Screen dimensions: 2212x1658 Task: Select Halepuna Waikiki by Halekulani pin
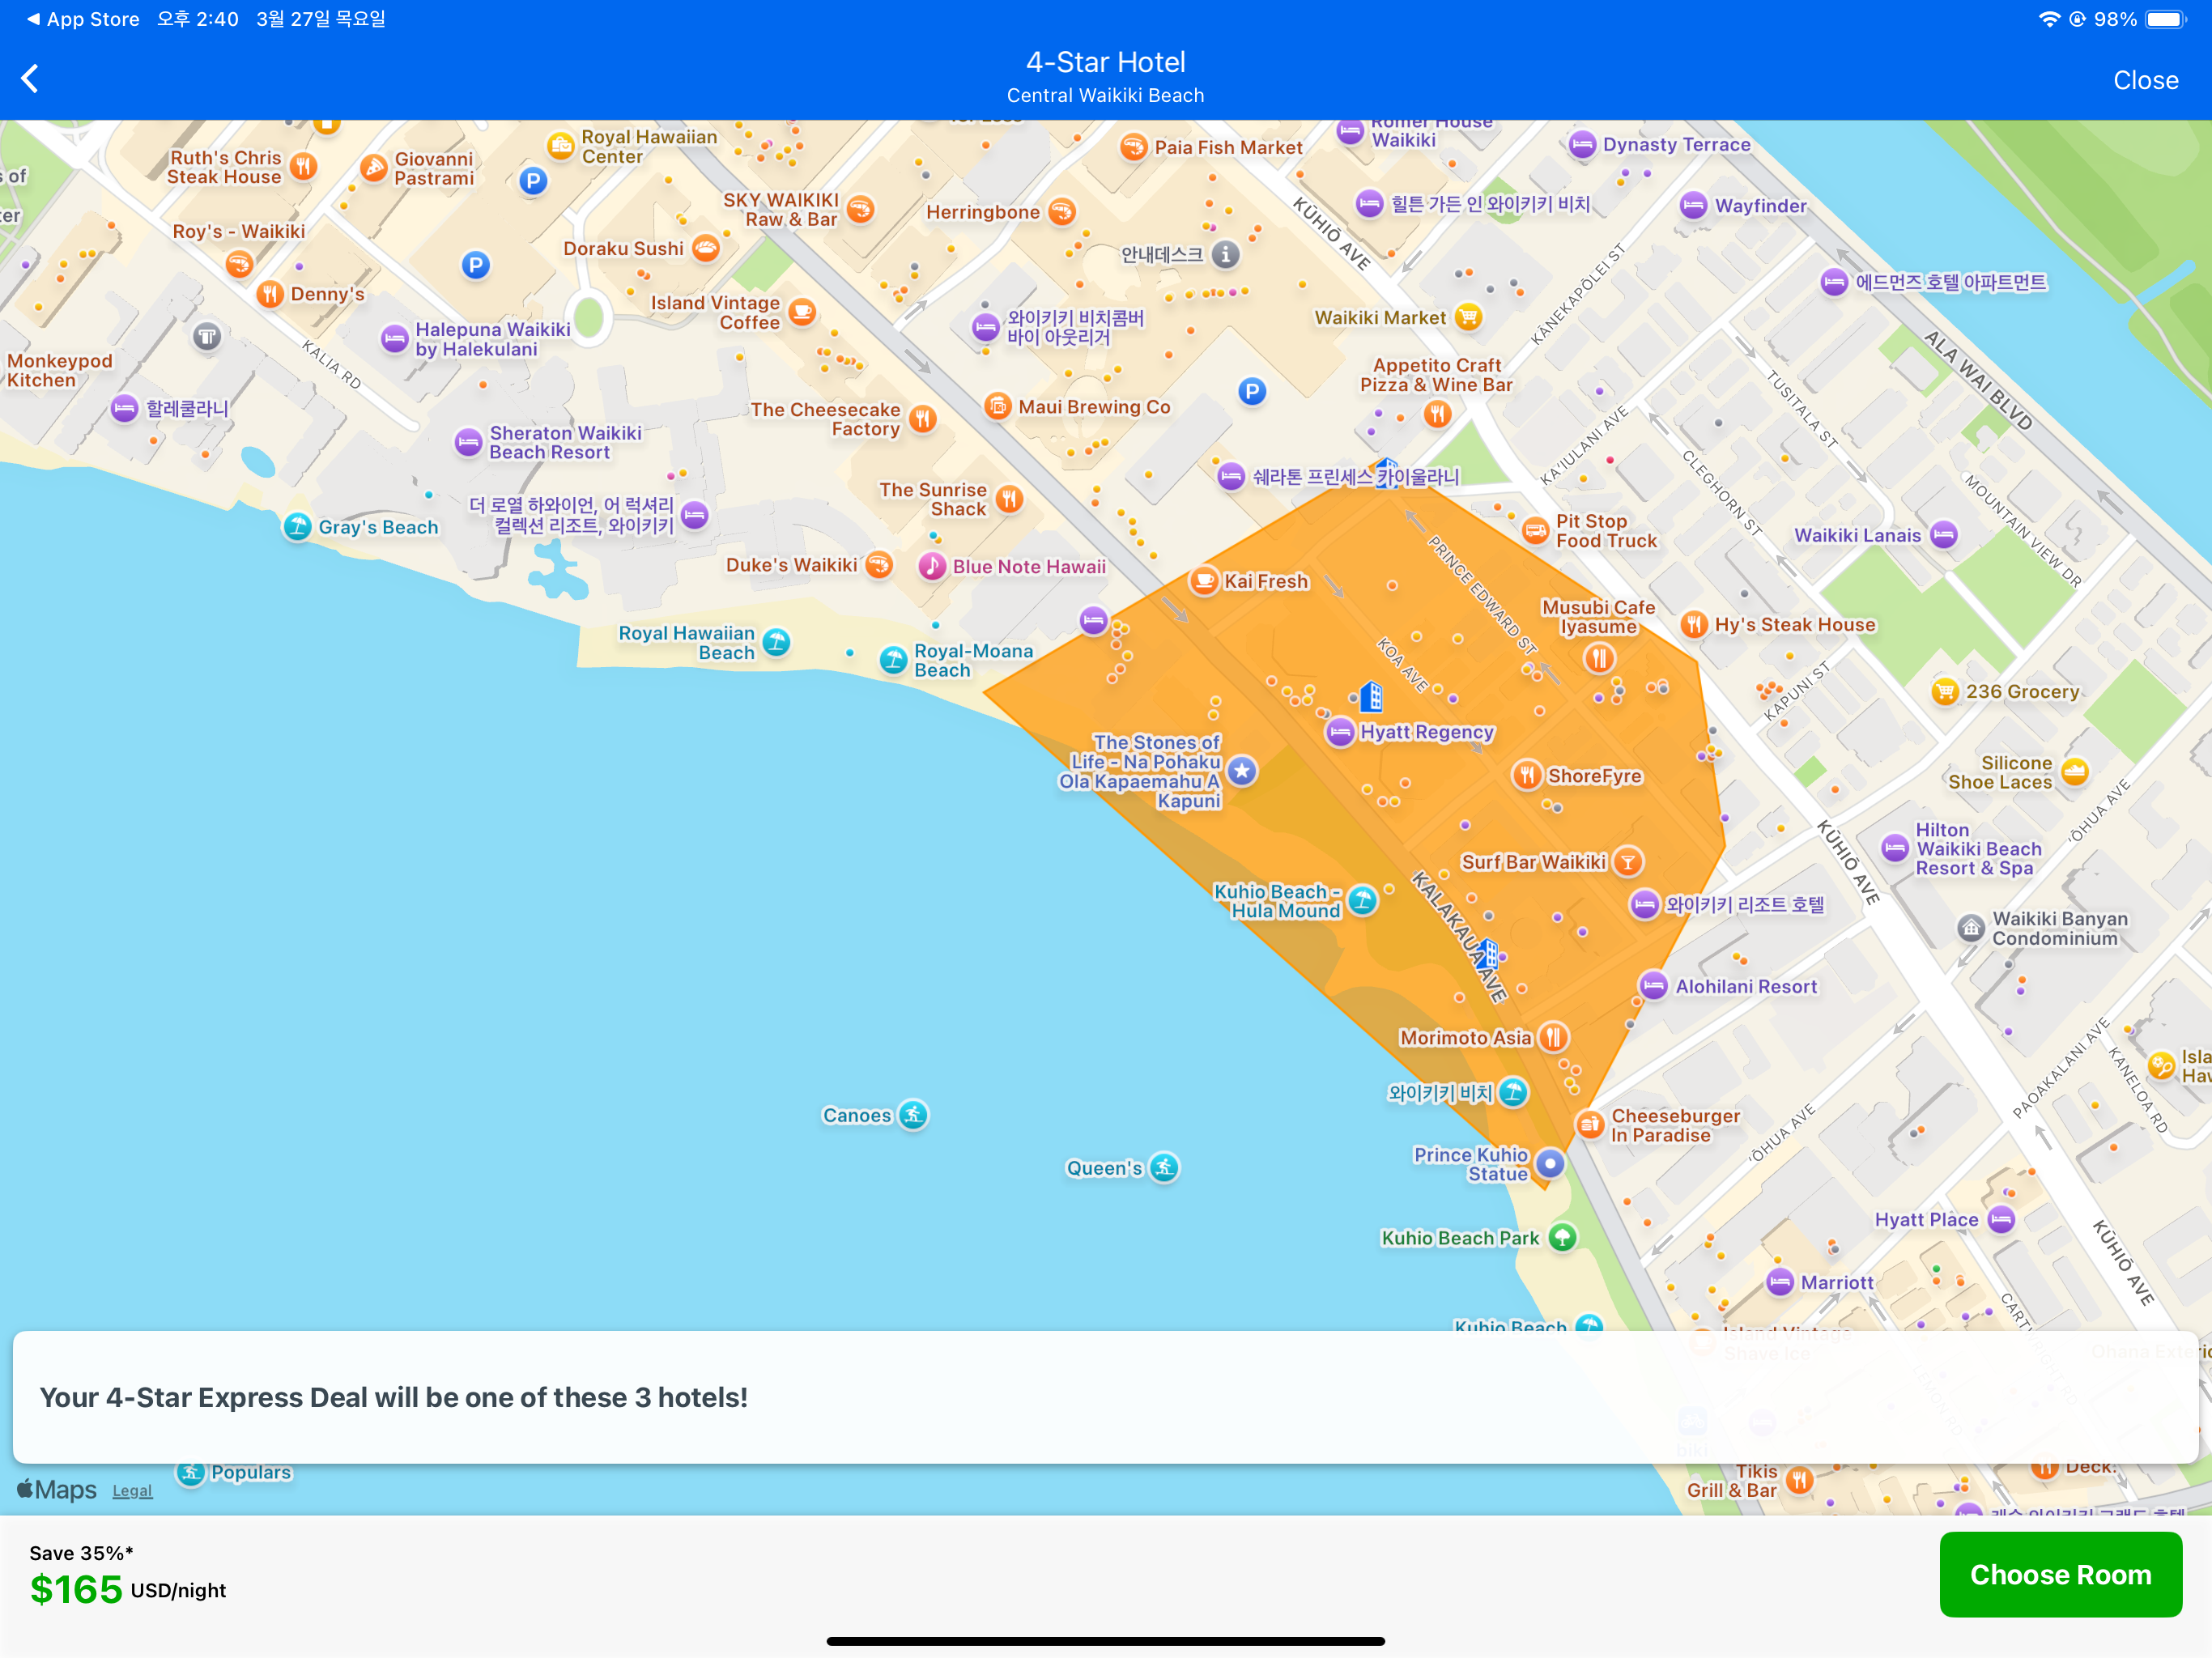395,338
